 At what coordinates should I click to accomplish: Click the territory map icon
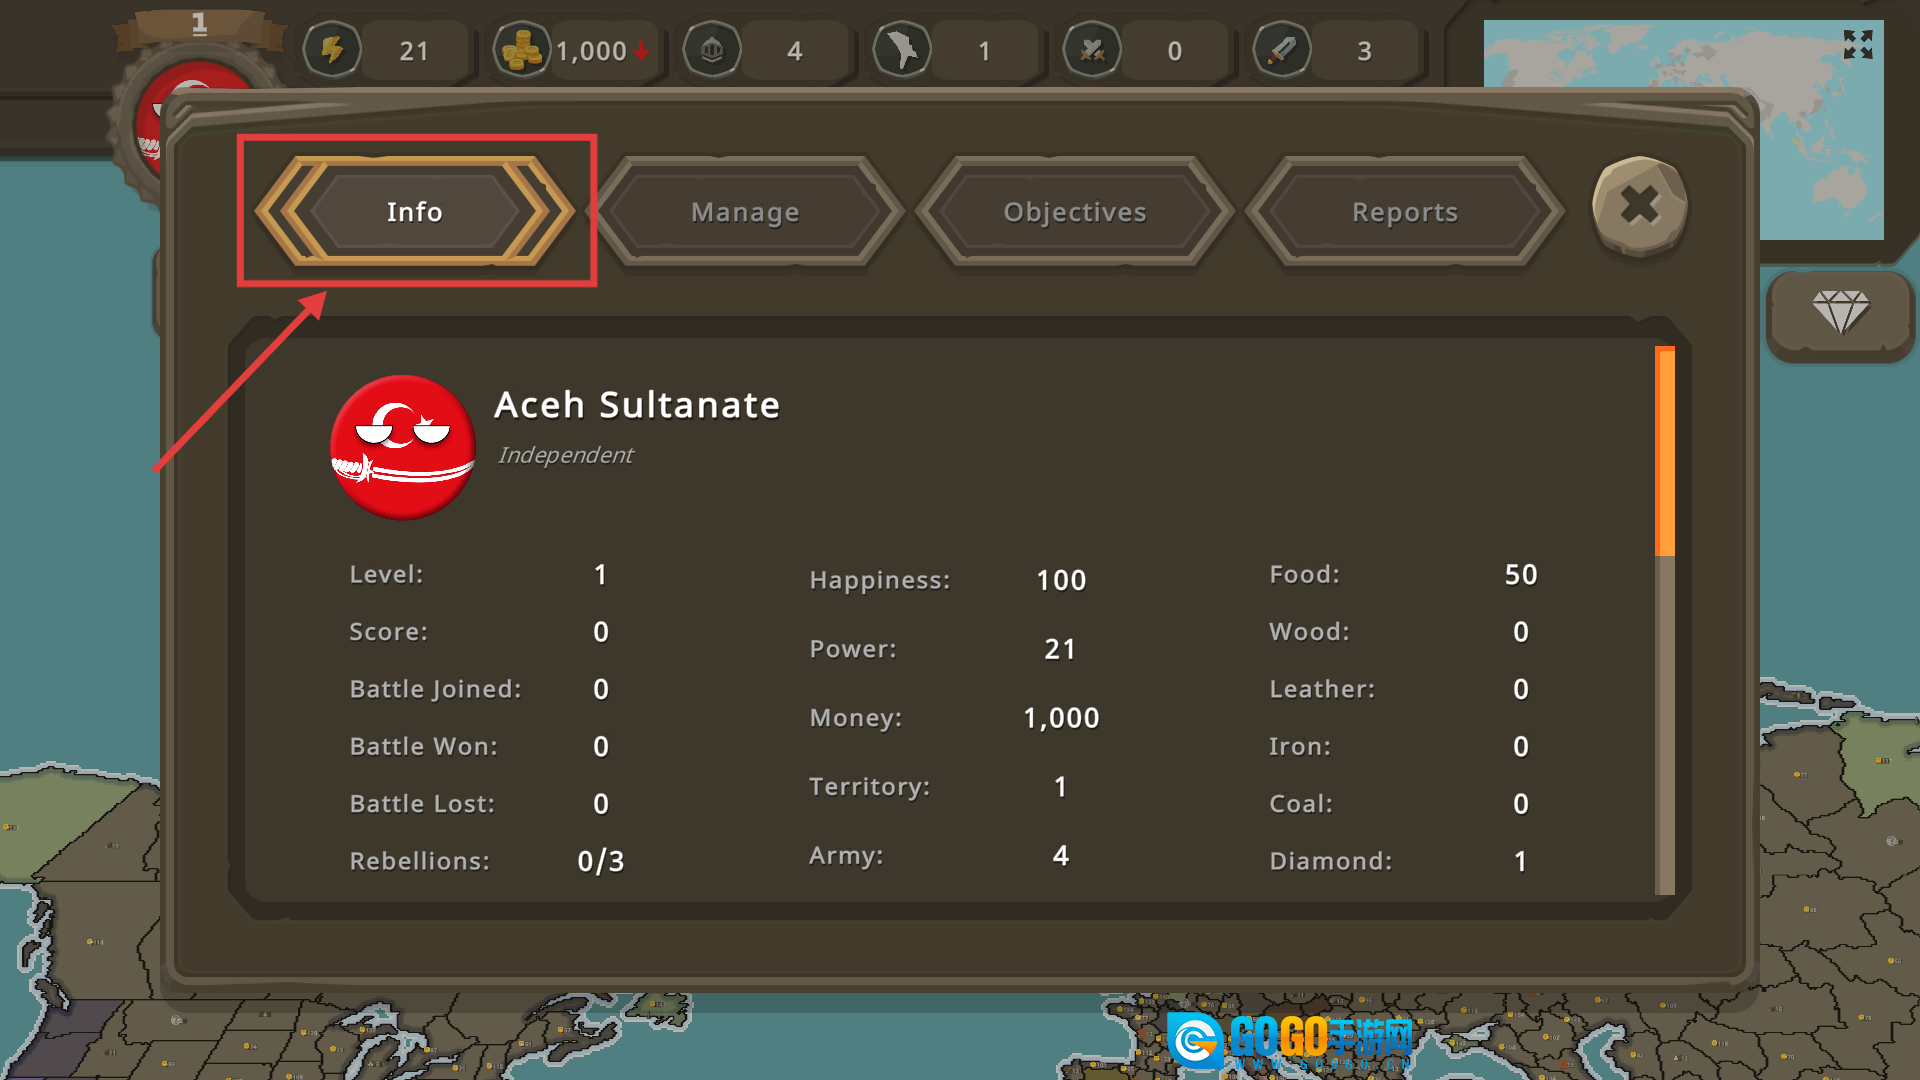point(902,50)
